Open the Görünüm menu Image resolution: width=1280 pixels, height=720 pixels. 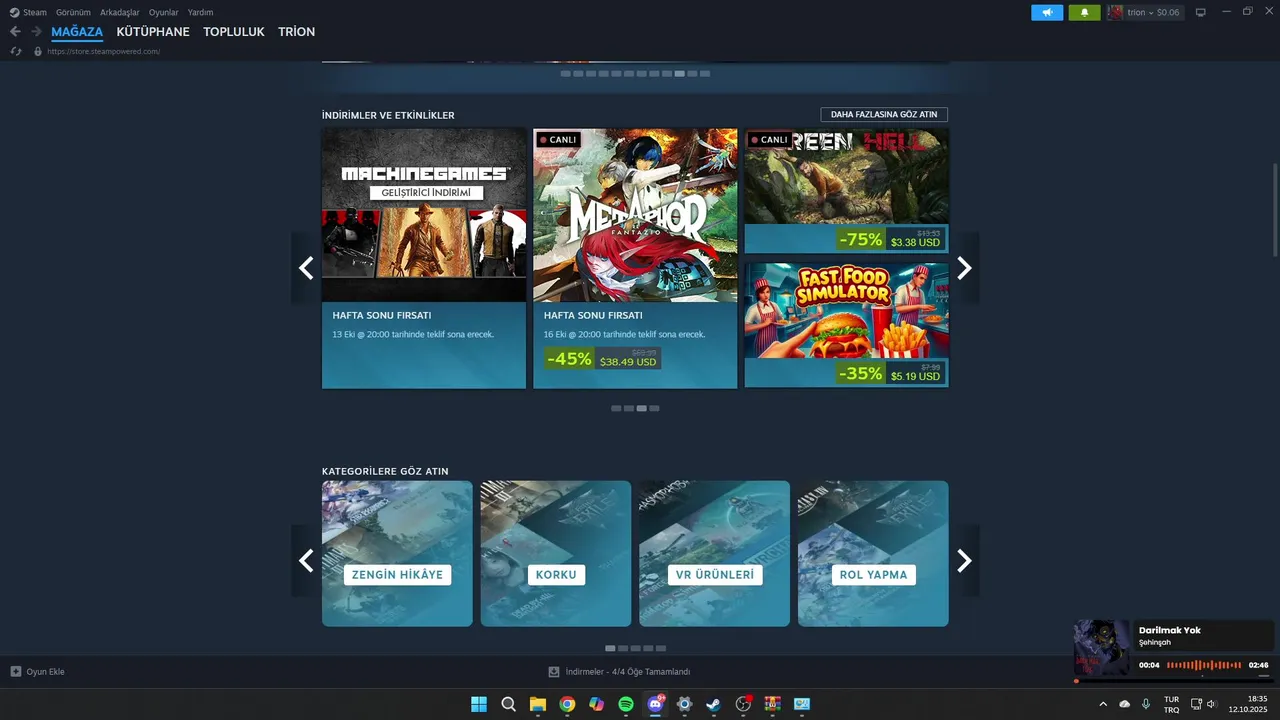[73, 12]
